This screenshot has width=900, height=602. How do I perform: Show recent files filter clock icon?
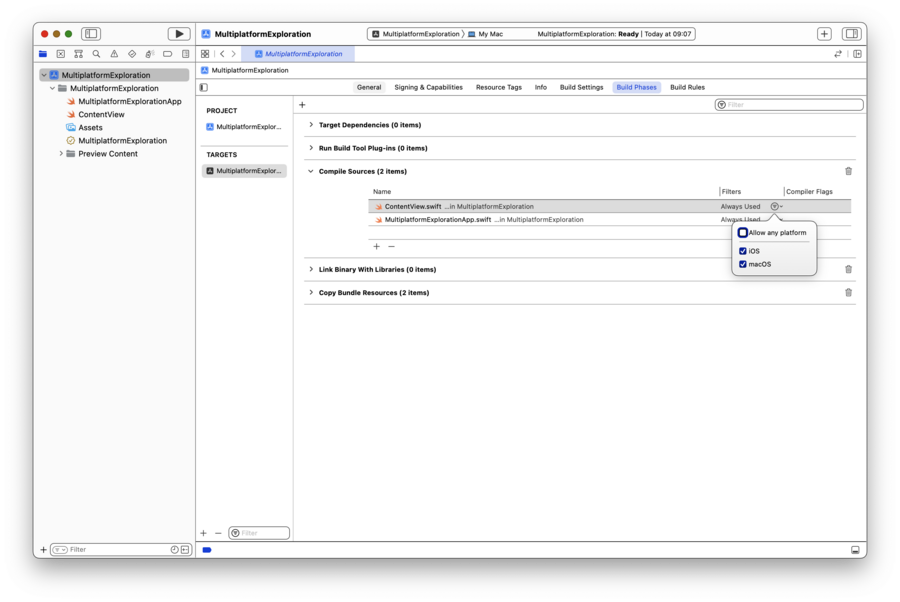tap(174, 550)
